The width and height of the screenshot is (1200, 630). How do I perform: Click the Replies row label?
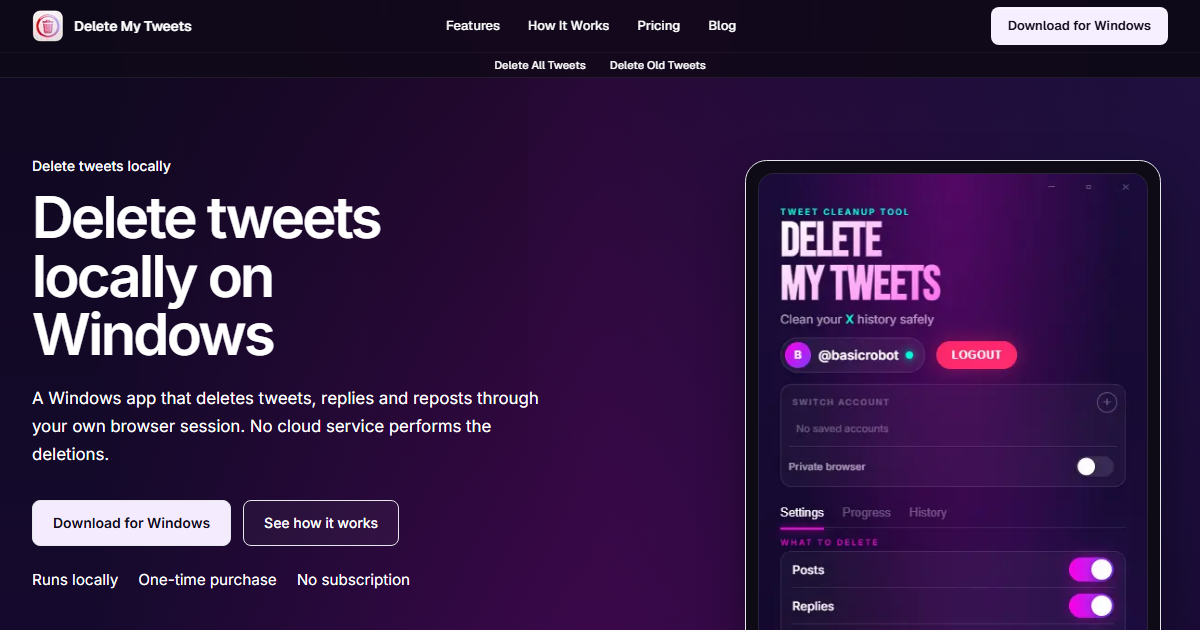(x=813, y=606)
